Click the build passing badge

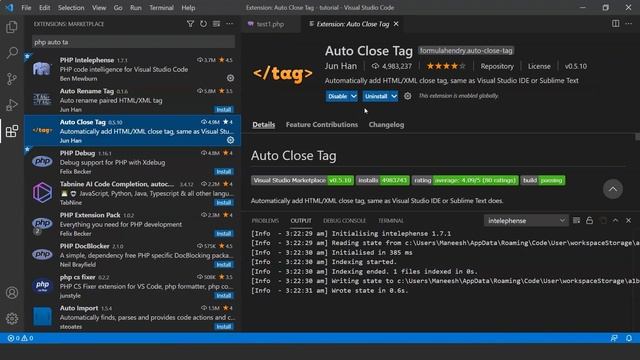coord(543,180)
